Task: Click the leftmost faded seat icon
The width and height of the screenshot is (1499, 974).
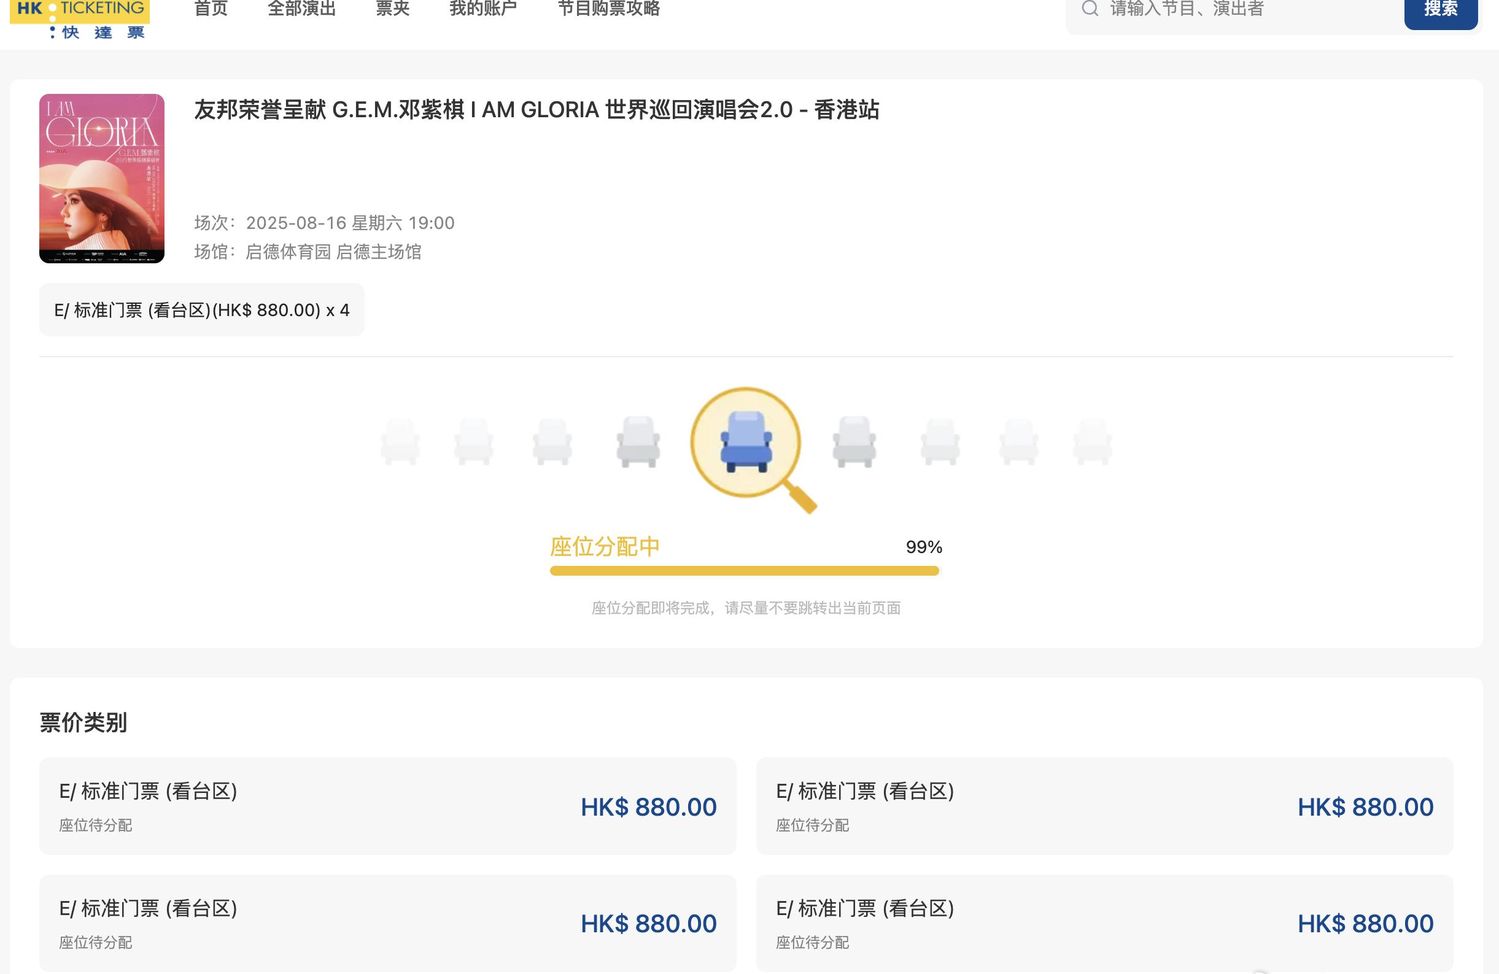Action: 400,442
